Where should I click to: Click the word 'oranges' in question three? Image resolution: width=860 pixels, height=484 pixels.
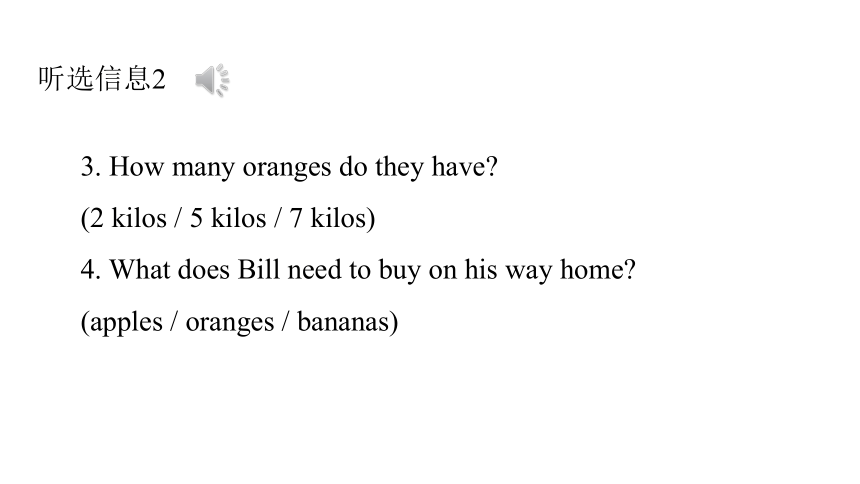[x=287, y=168]
